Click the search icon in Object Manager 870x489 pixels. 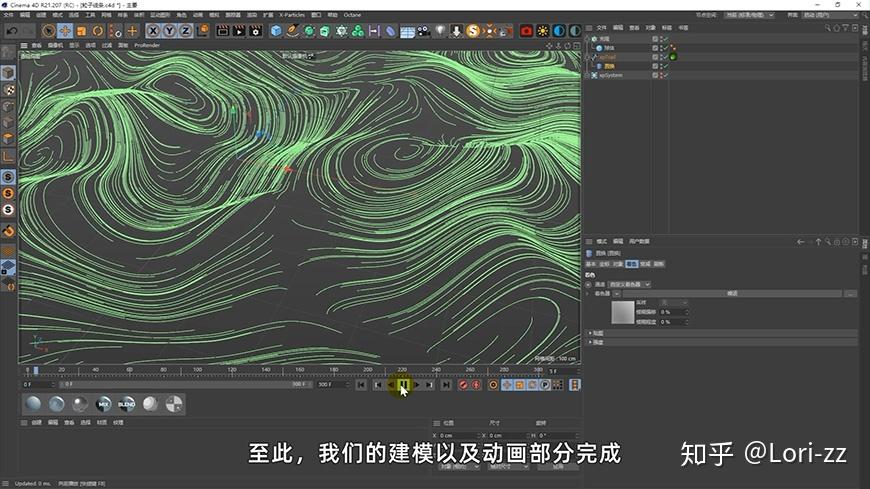coord(827,28)
